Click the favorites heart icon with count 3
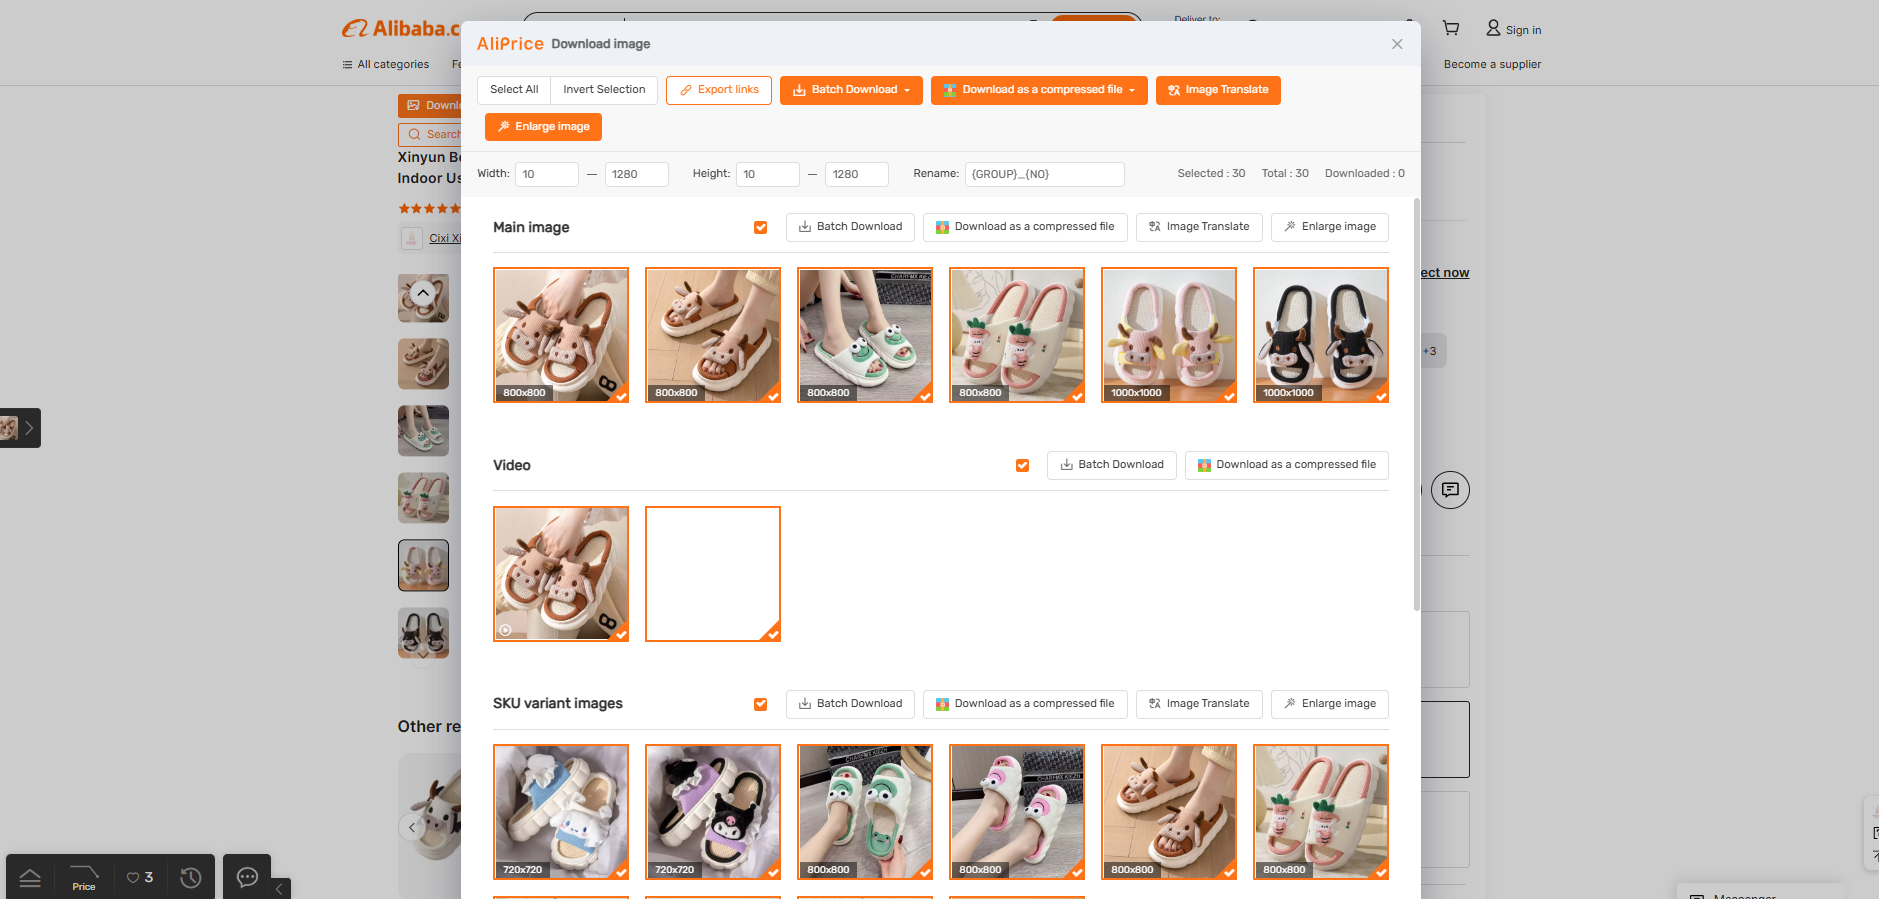1879x899 pixels. tap(140, 877)
